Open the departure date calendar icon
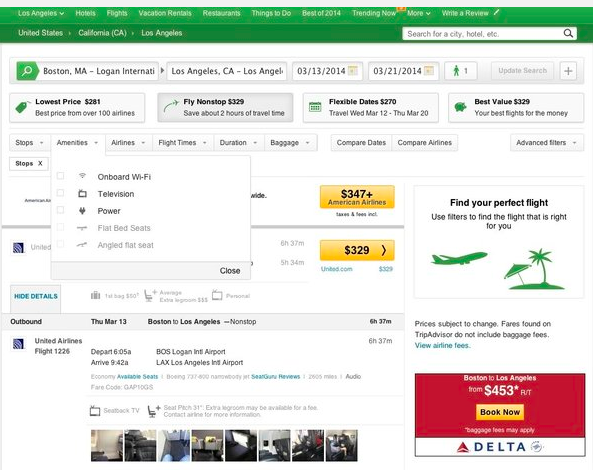The image size is (593, 470). click(352, 71)
